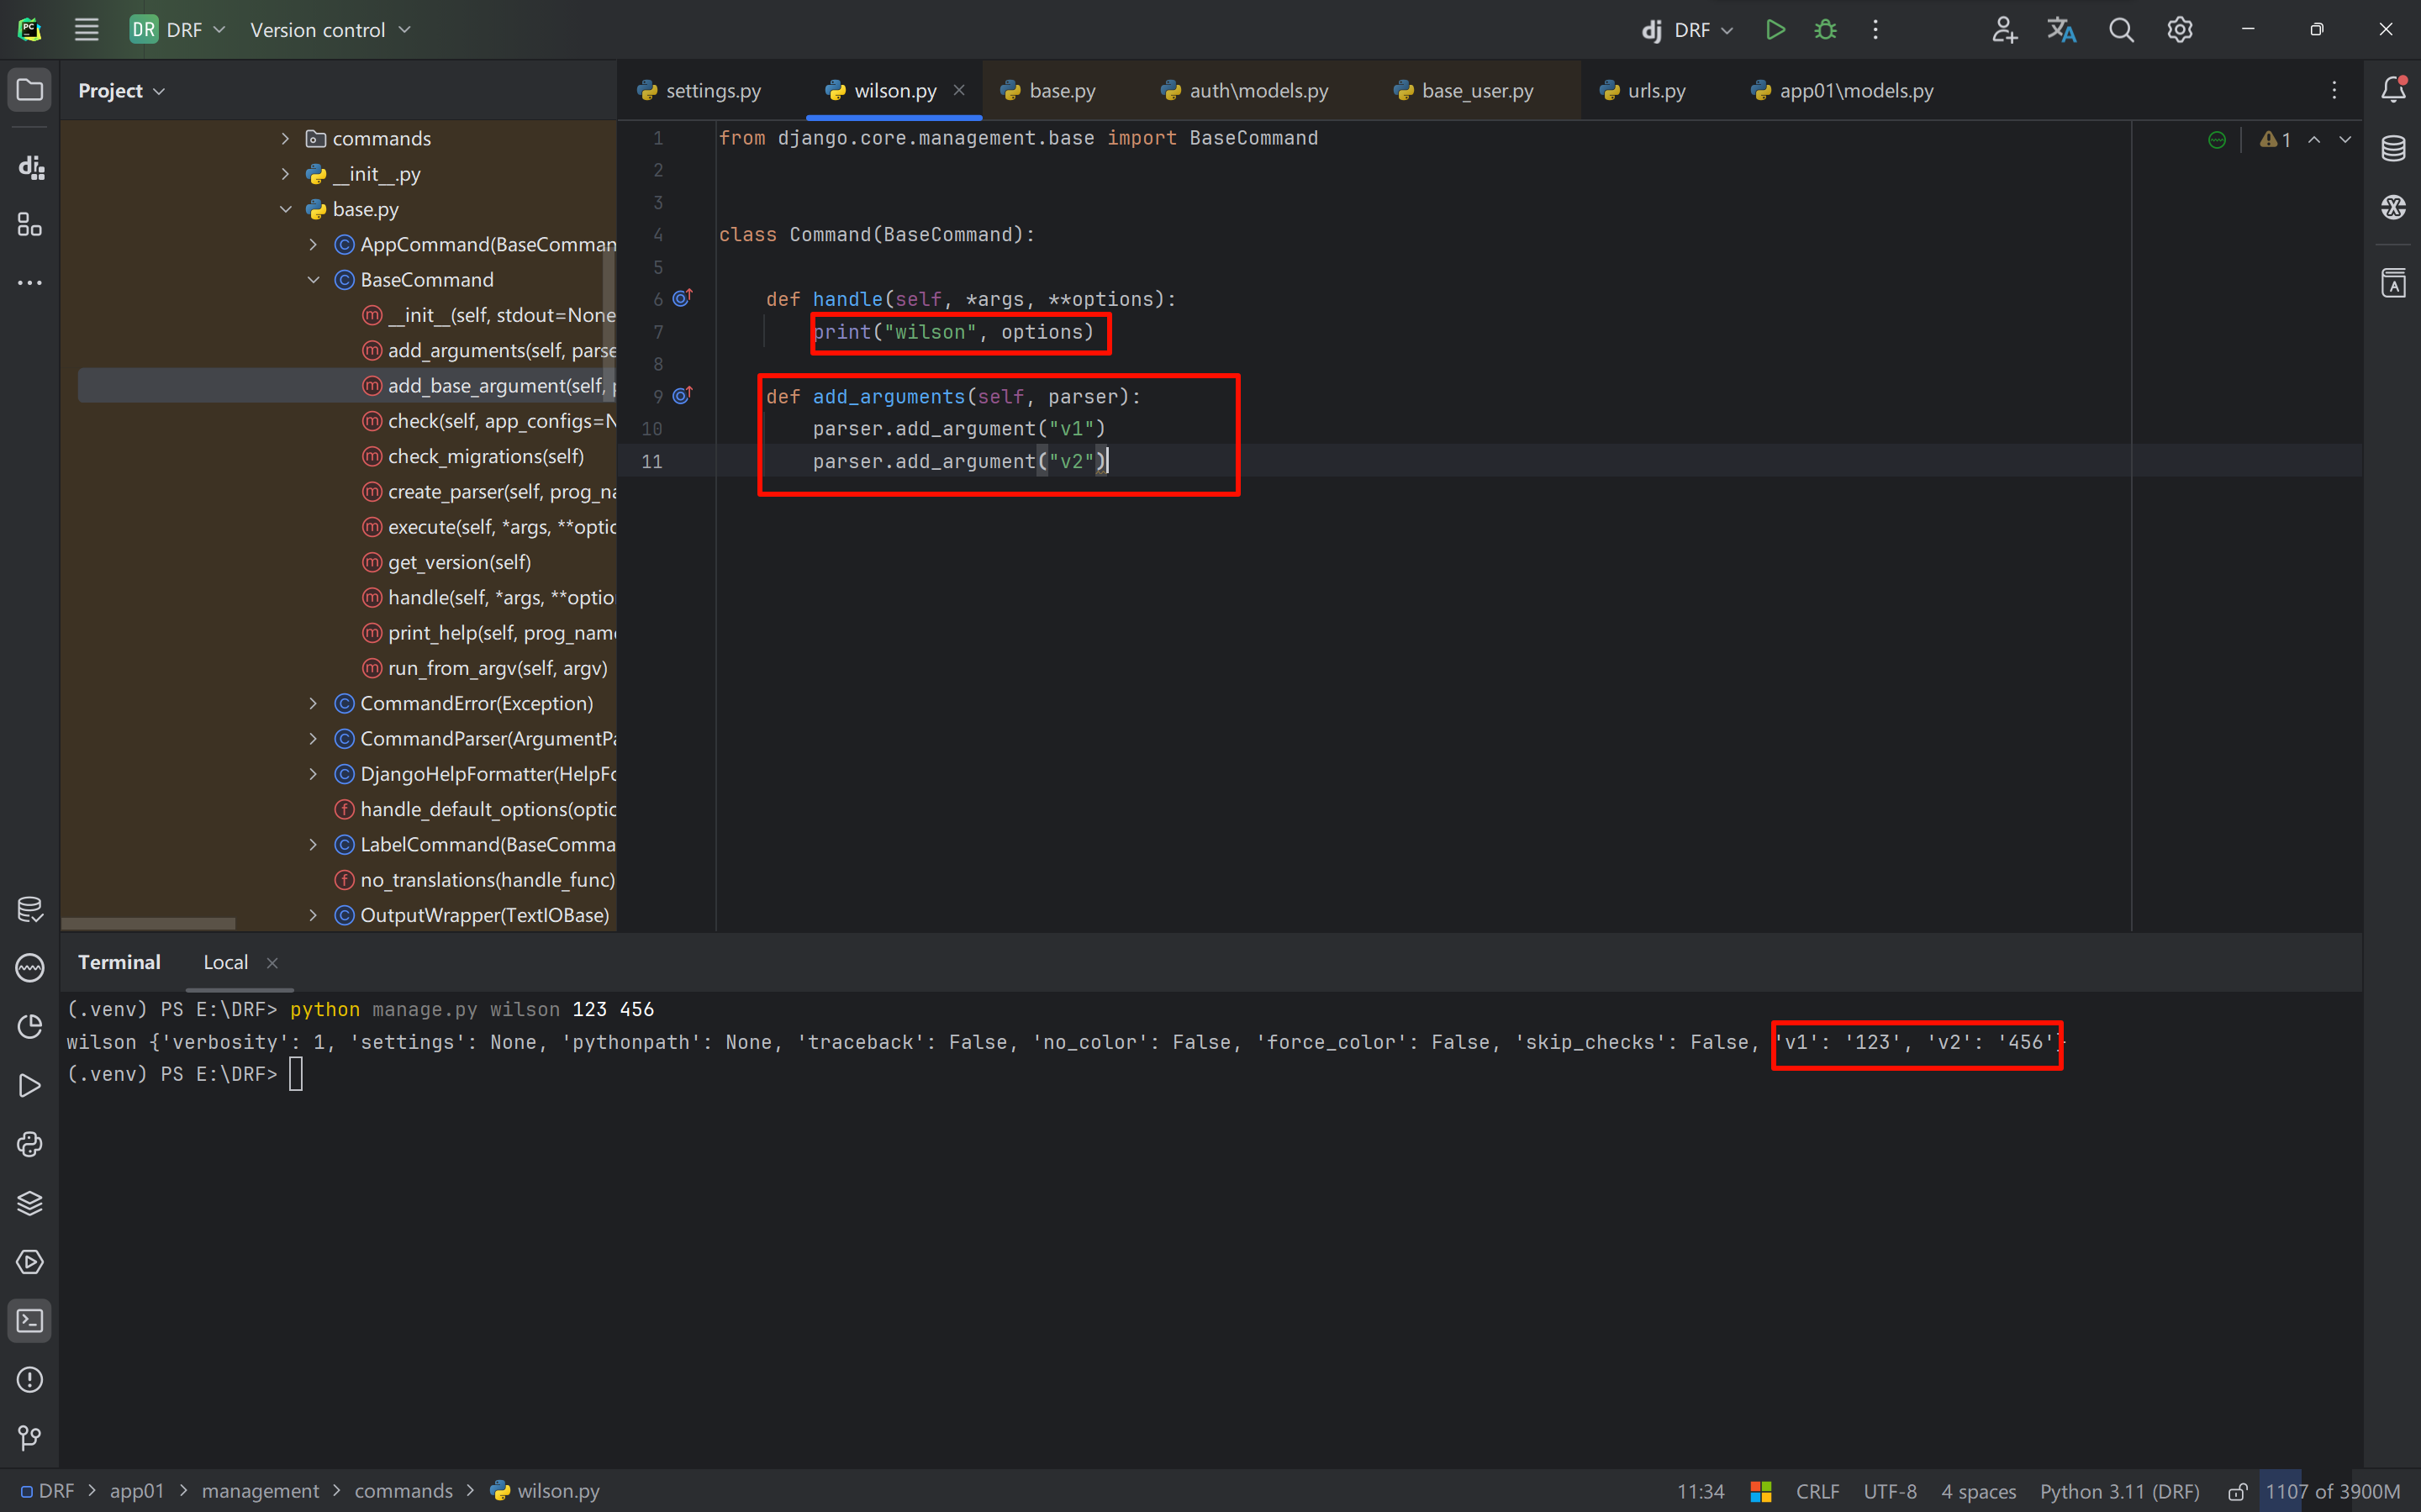Screen dimensions: 2421x1512
Task: Open the Notifications bell icon
Action: tap(2393, 90)
